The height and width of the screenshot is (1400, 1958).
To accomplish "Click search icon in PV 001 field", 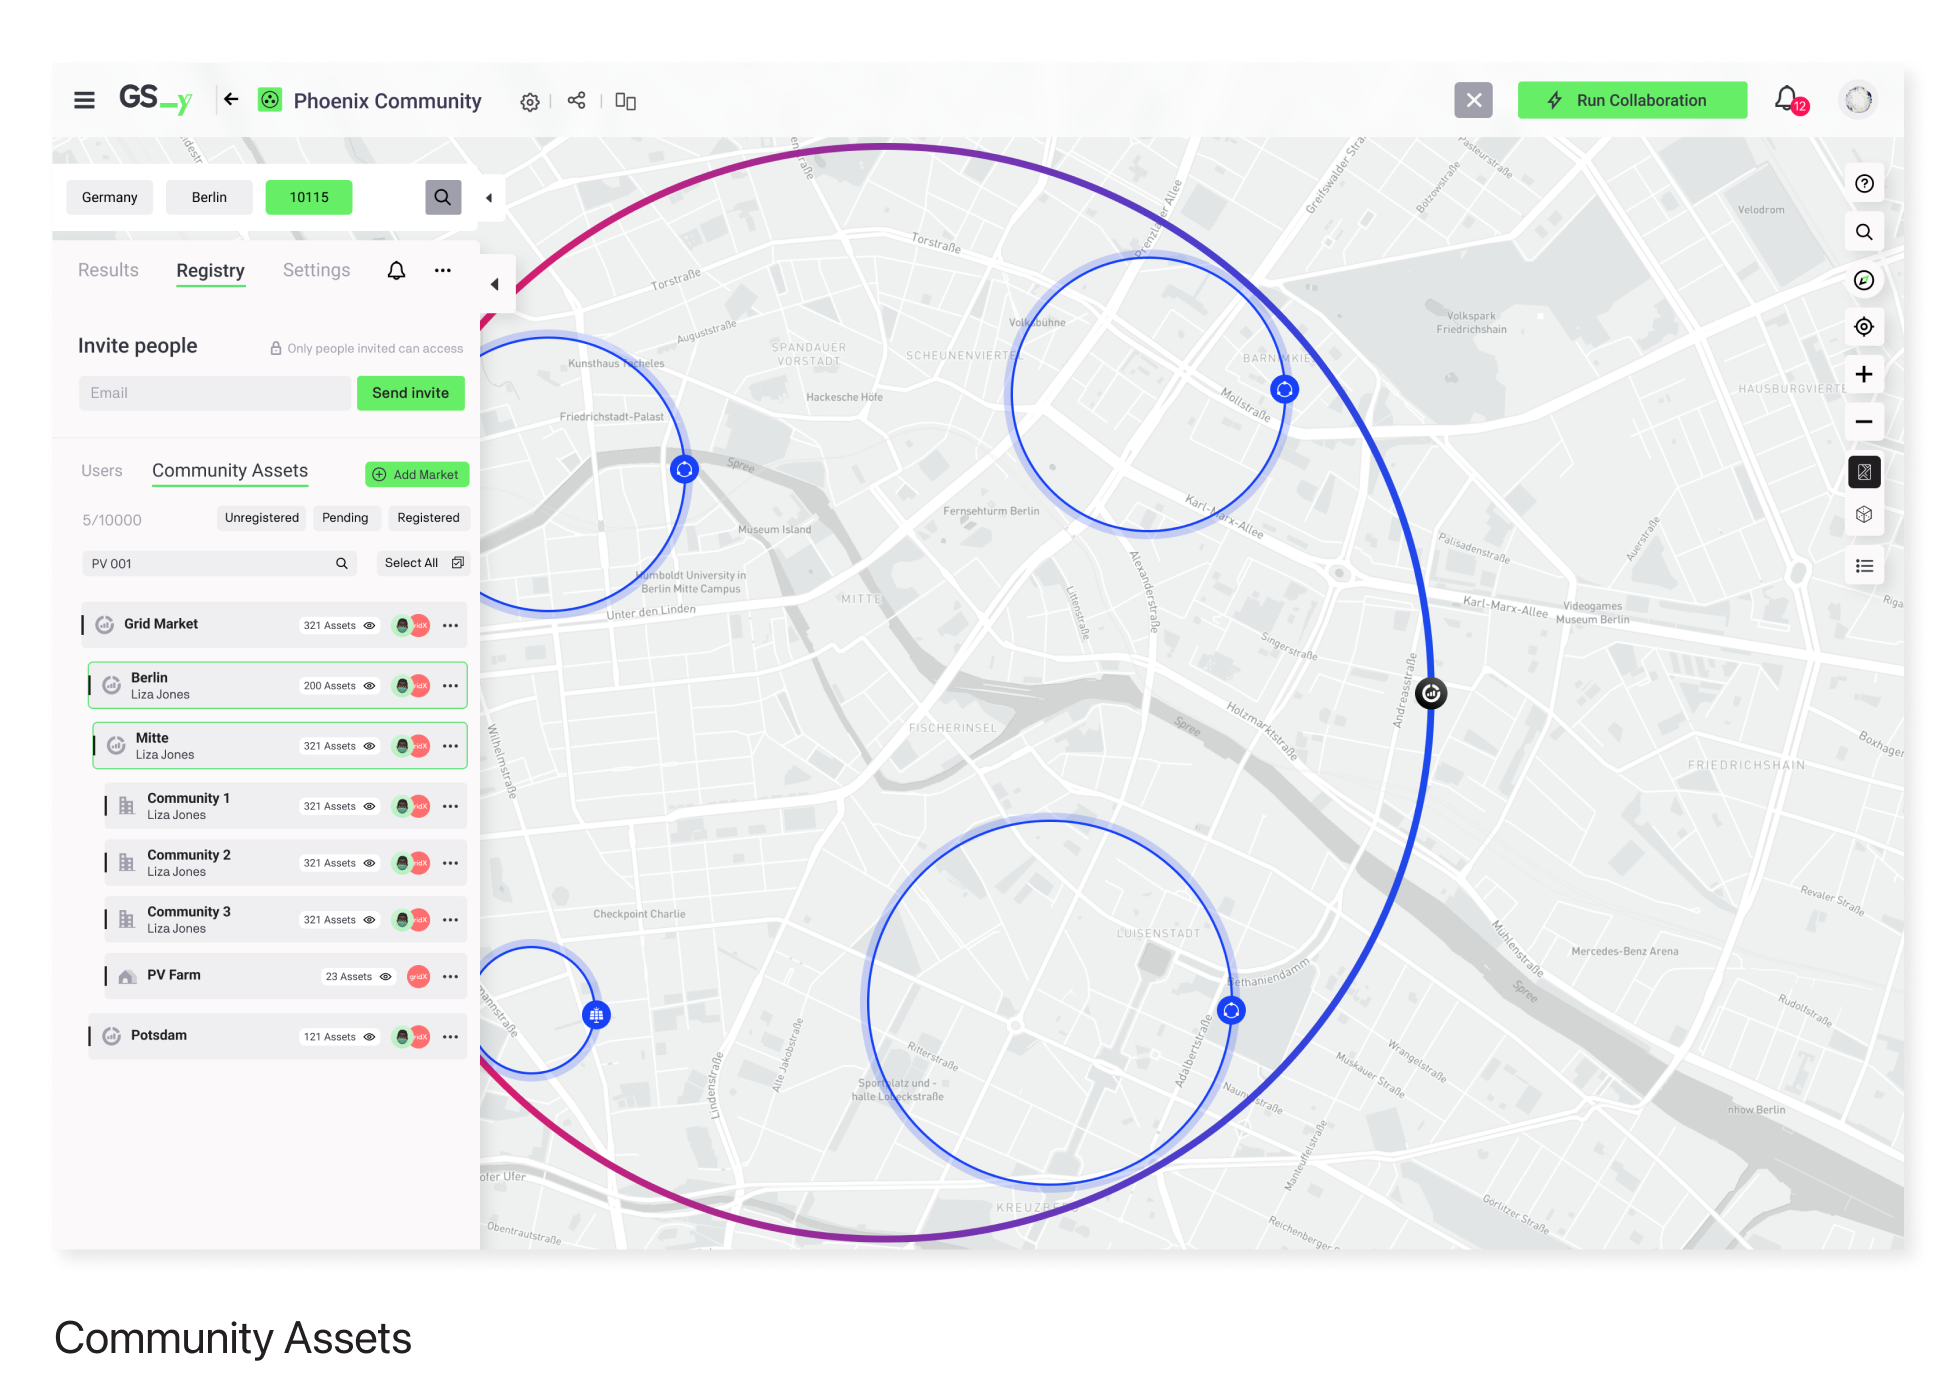I will click(x=342, y=564).
